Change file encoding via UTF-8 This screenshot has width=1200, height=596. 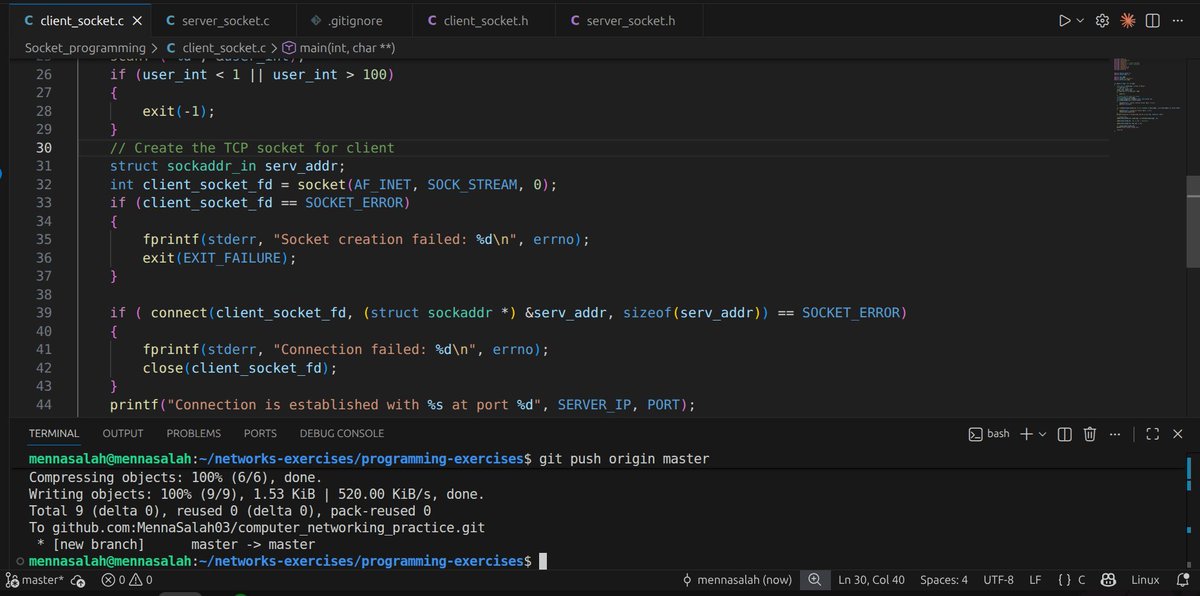pos(998,580)
